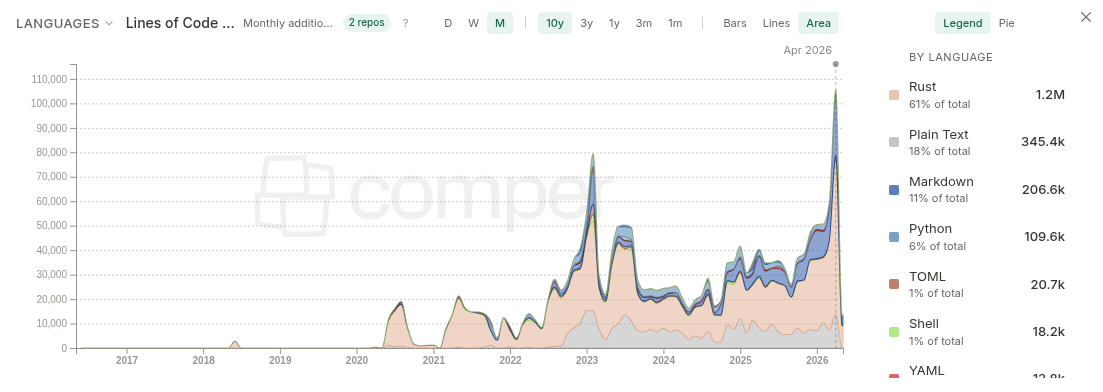Select the Rust legend label
The width and height of the screenshot is (1103, 392).
[x=922, y=87]
